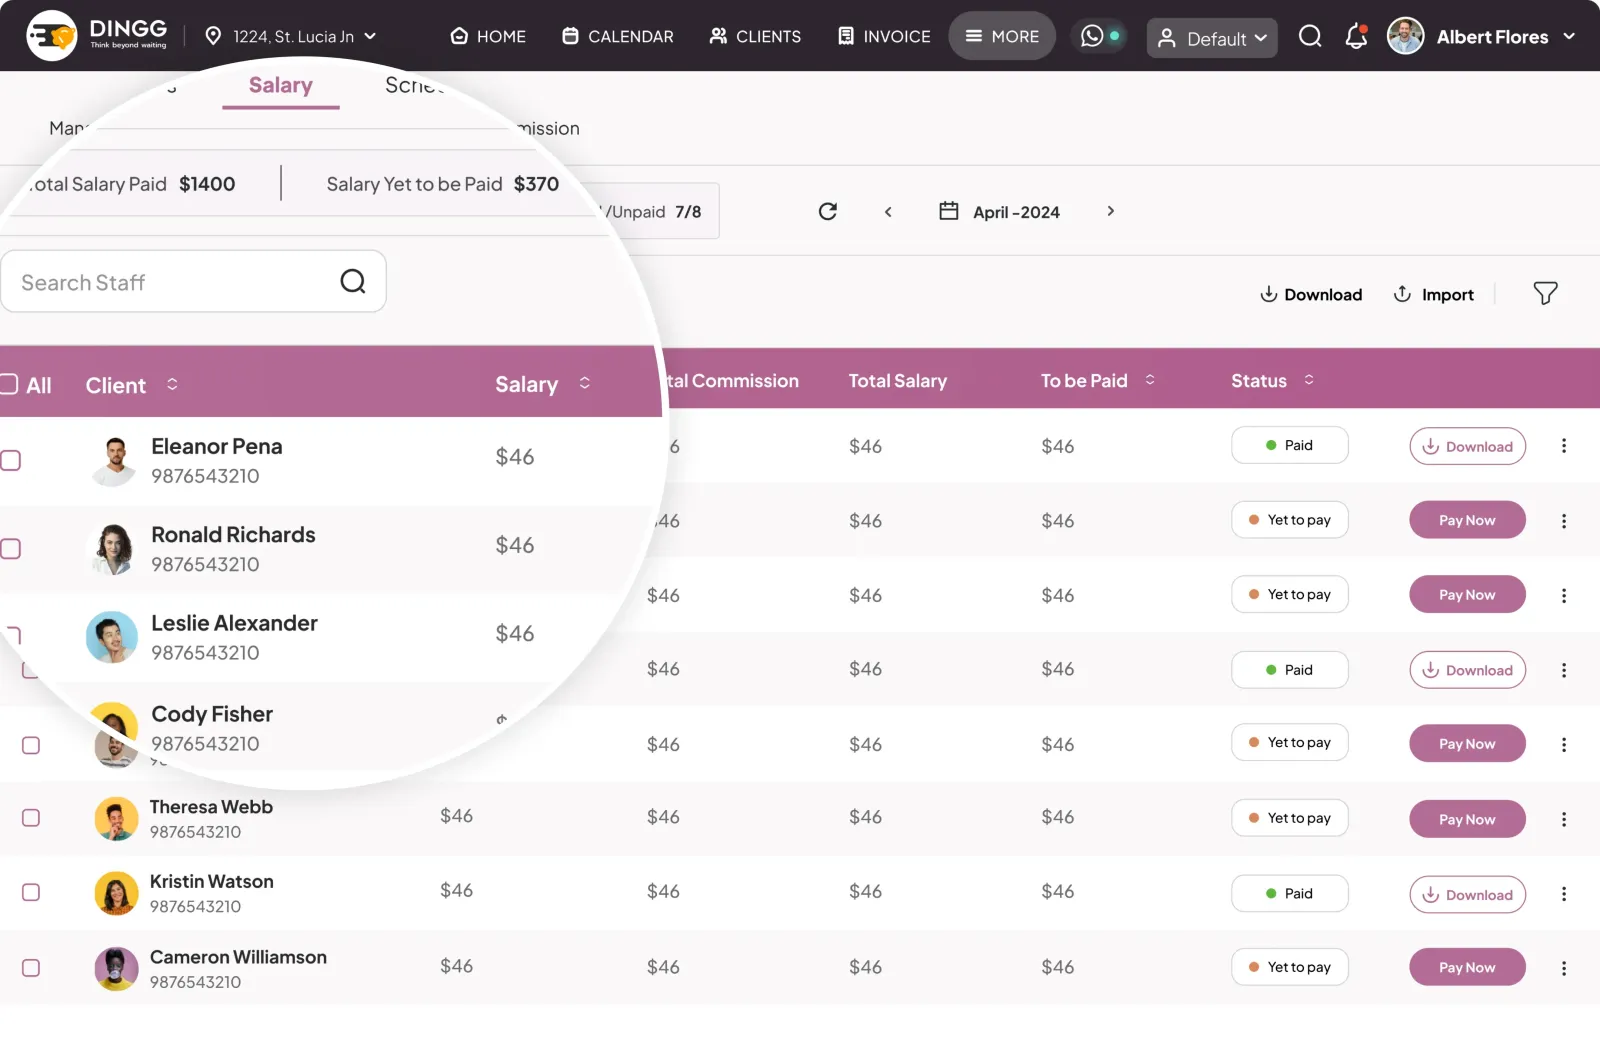The height and width of the screenshot is (1038, 1600).
Task: Sort by the Salary column arrows
Action: [585, 383]
